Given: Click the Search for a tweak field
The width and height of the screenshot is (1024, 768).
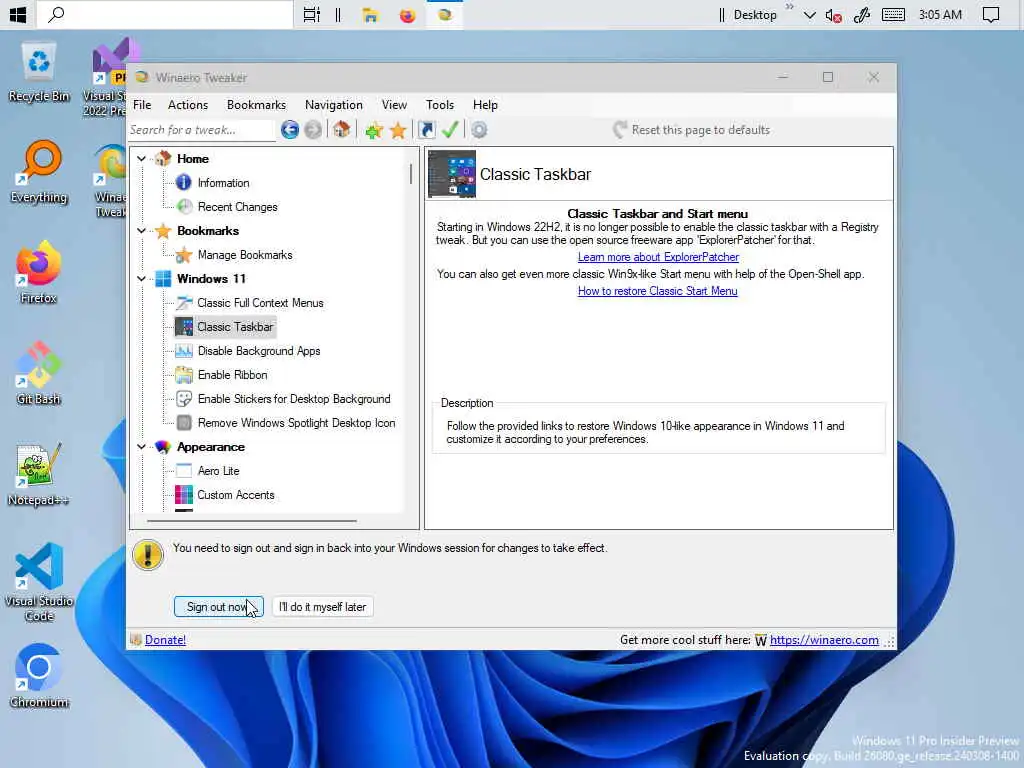Looking at the screenshot, I should pos(201,130).
